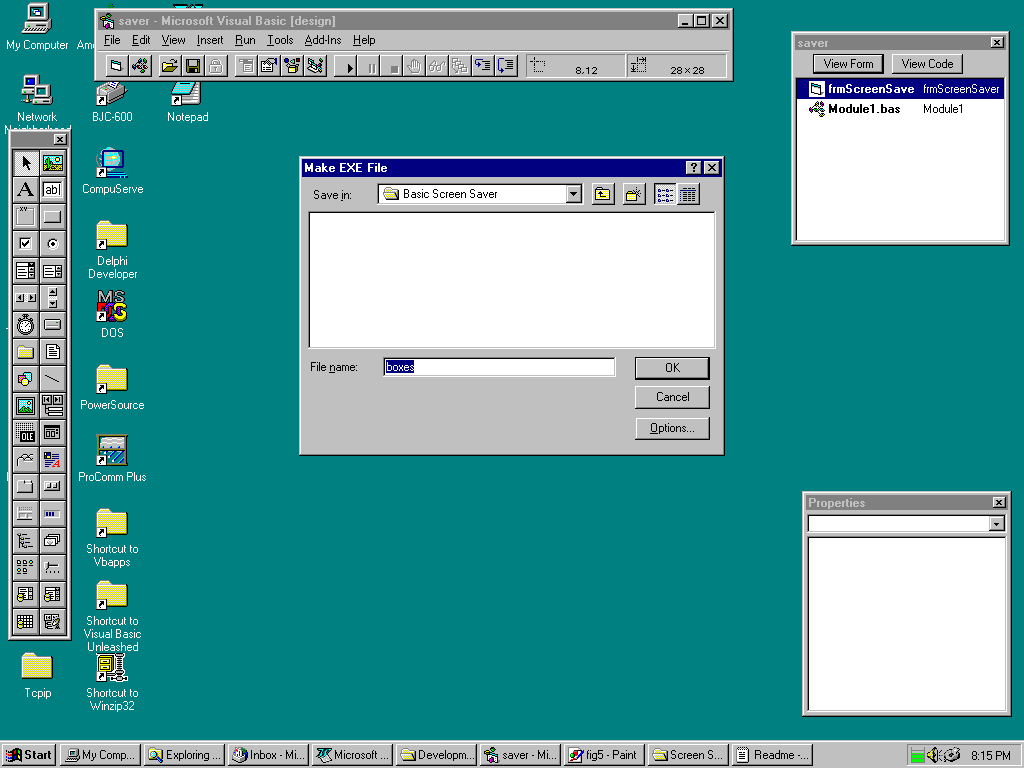Expand the Save in folder dropdown
1024x768 pixels.
(x=573, y=194)
